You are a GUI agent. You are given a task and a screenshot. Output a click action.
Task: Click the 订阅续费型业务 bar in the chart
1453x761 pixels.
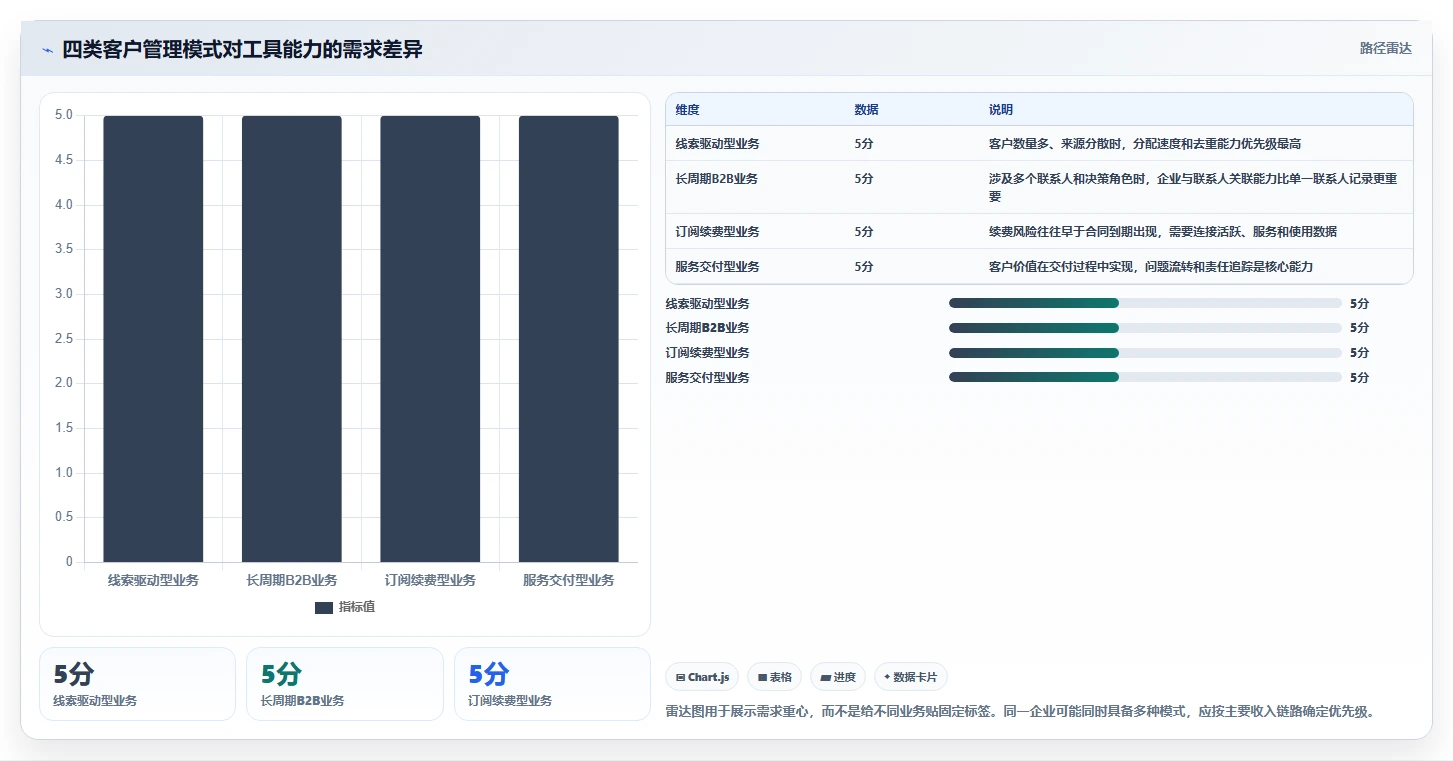pyautogui.click(x=430, y=339)
